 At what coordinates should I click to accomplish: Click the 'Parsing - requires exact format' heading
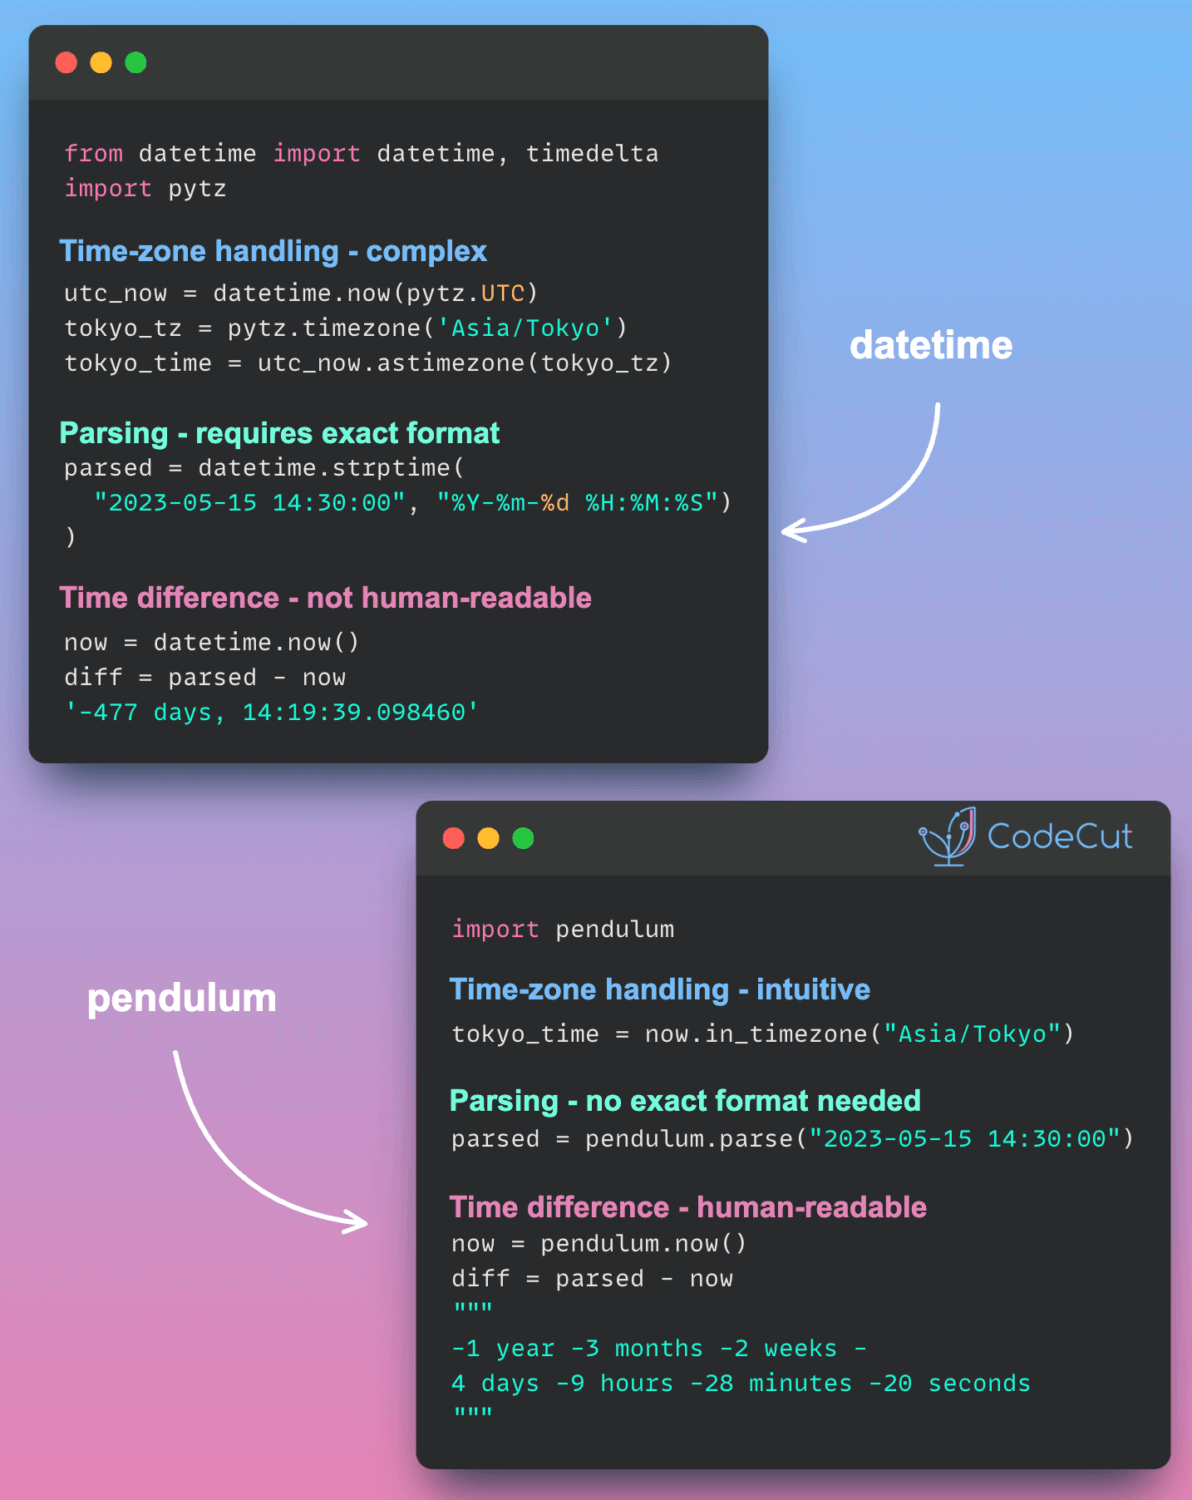279,433
